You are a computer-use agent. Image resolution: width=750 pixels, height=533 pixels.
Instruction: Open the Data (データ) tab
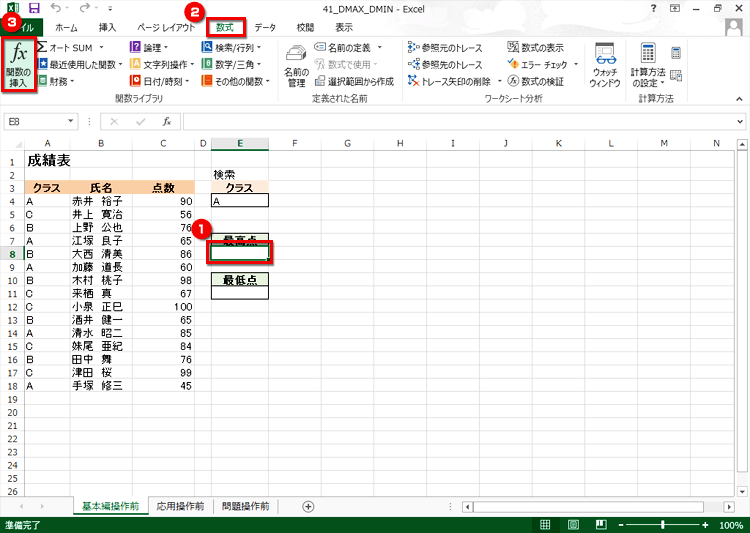coord(265,27)
